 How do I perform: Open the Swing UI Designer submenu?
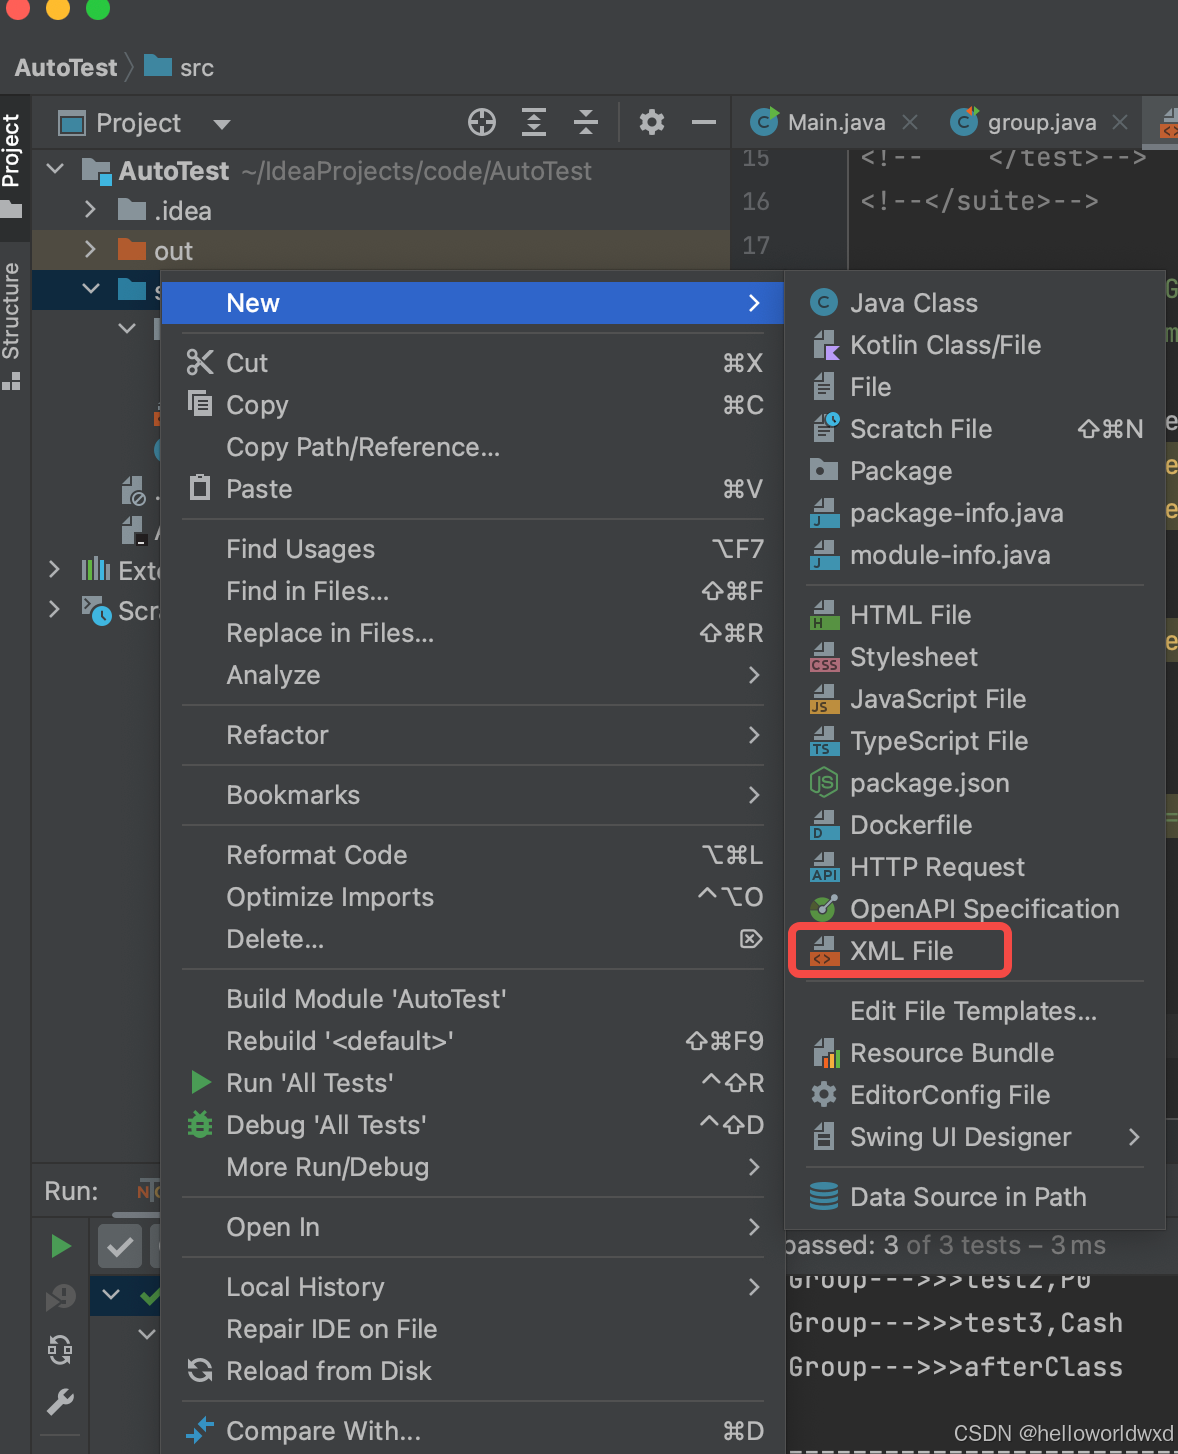tap(975, 1137)
